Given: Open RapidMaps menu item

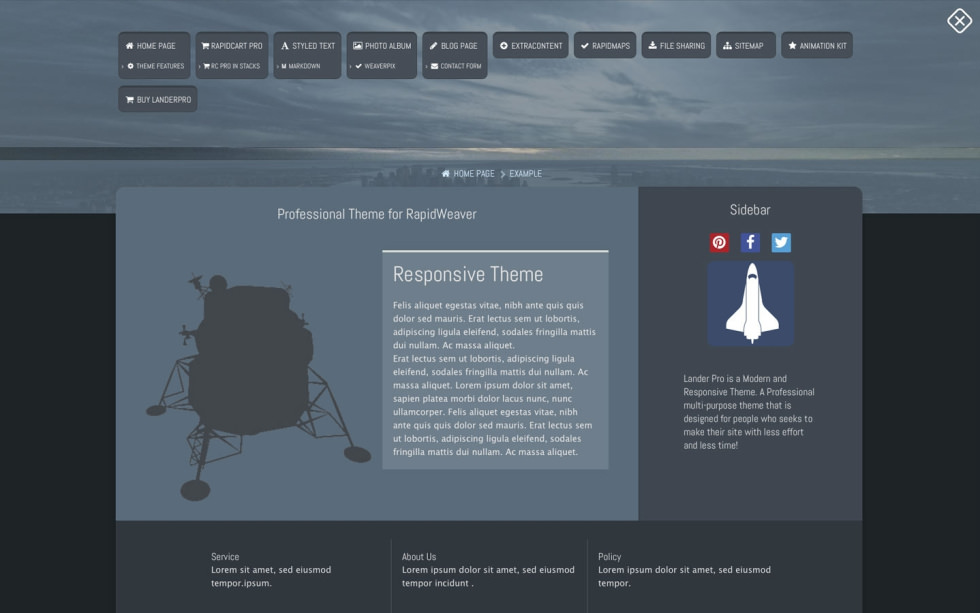Looking at the screenshot, I should [605, 46].
